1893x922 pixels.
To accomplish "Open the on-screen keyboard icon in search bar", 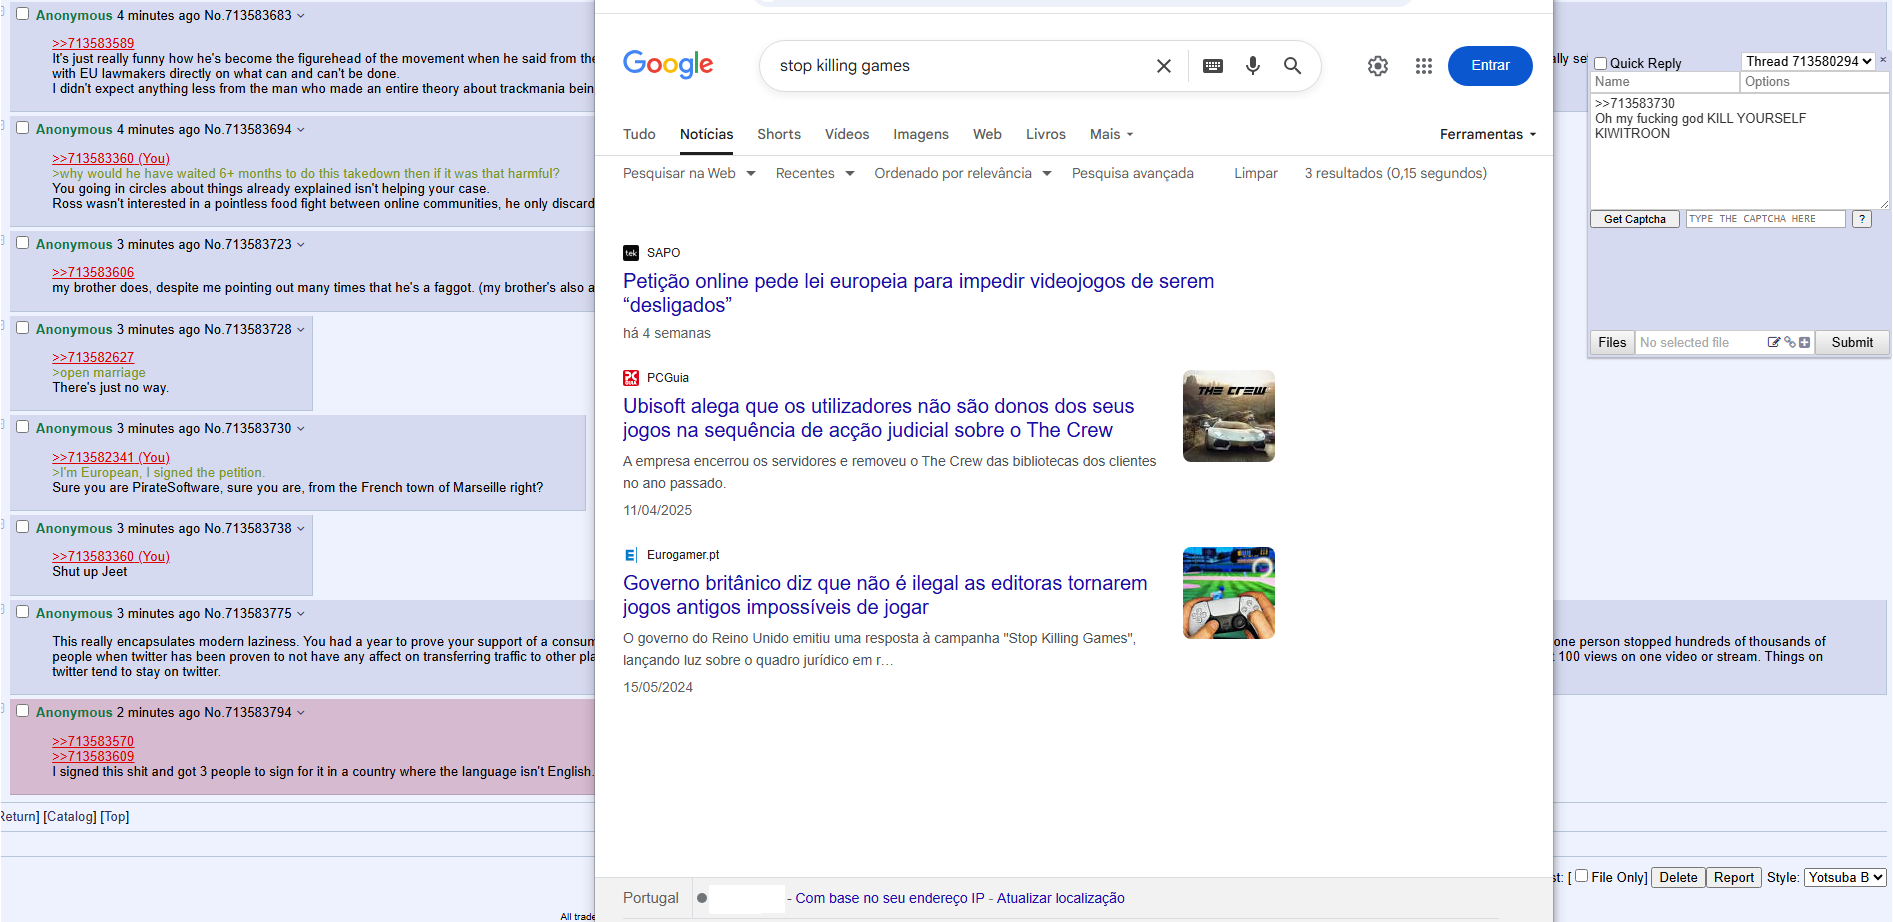I will point(1213,66).
